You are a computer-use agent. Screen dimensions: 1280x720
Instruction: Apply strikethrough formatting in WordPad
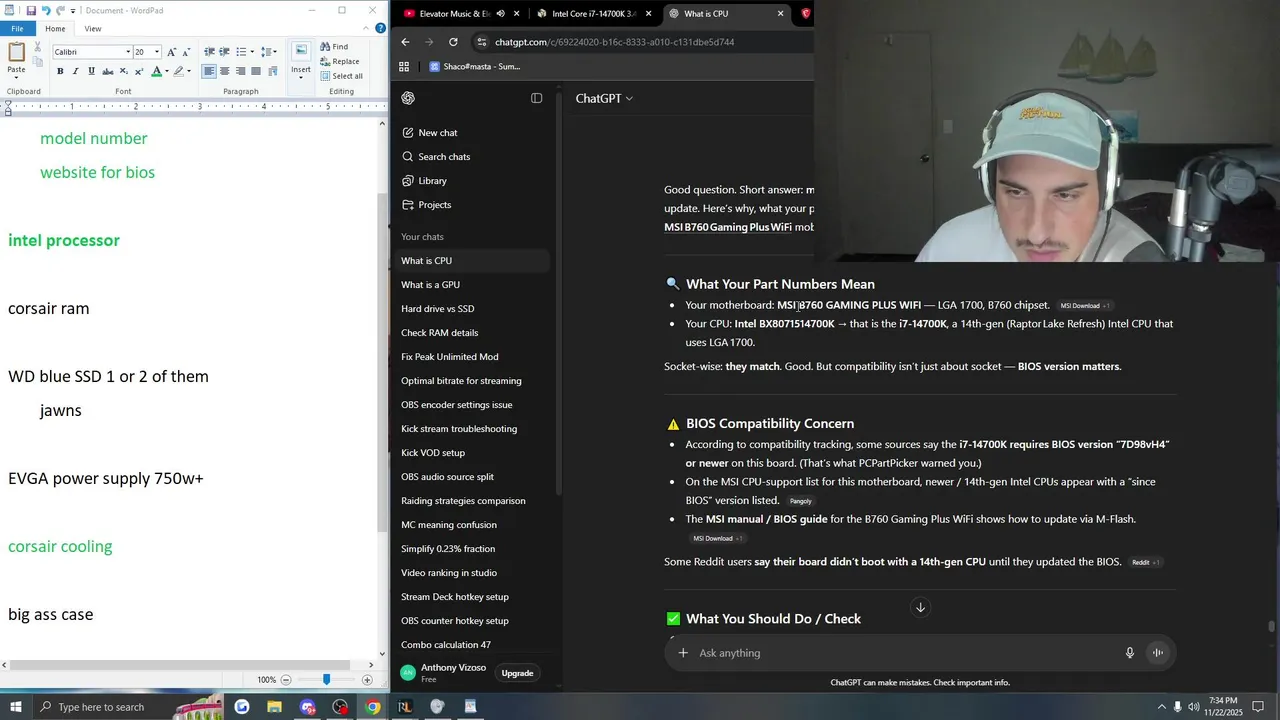(x=108, y=71)
